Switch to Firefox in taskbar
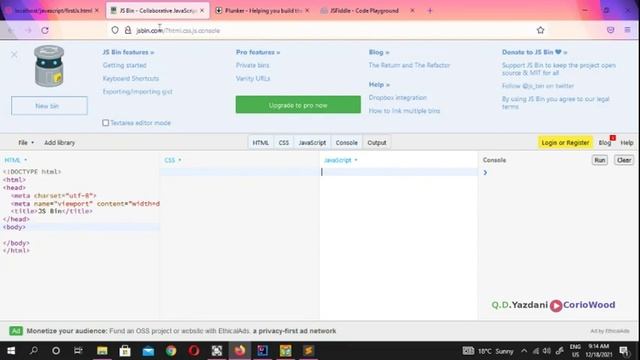 point(240,351)
